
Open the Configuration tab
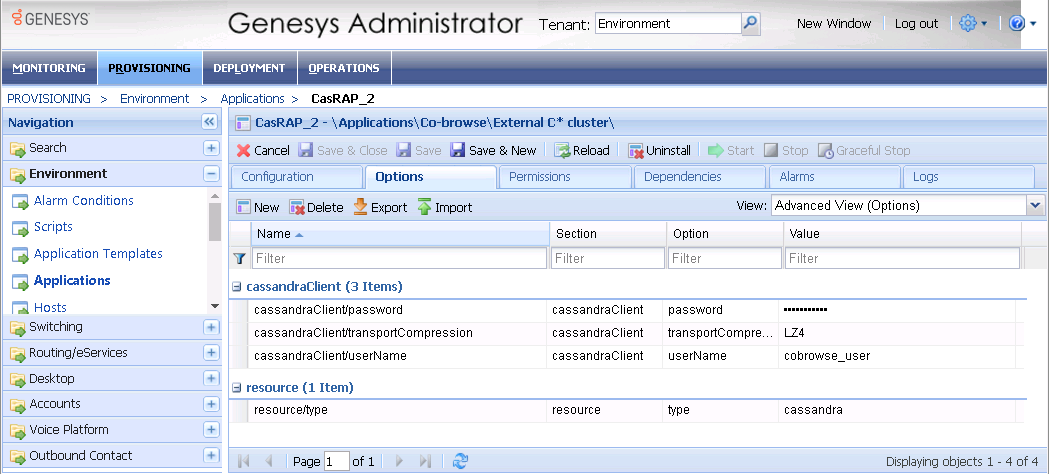296,177
